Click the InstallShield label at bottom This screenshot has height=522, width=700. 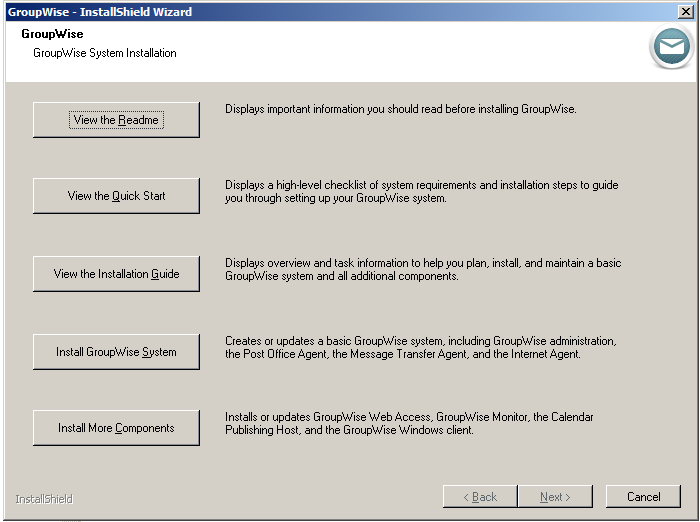(44, 499)
